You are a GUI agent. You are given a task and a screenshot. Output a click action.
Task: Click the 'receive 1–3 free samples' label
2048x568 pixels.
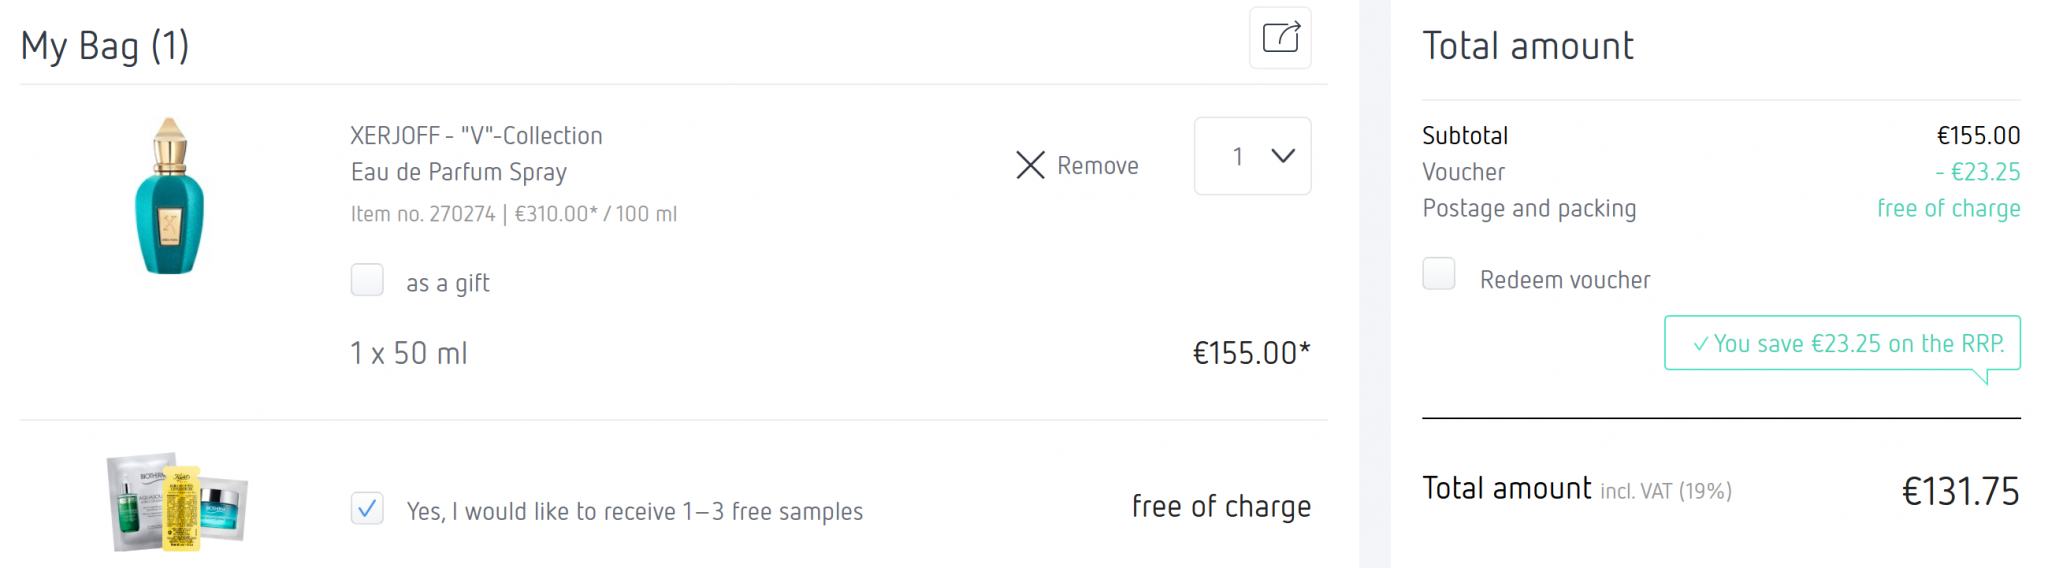[634, 512]
